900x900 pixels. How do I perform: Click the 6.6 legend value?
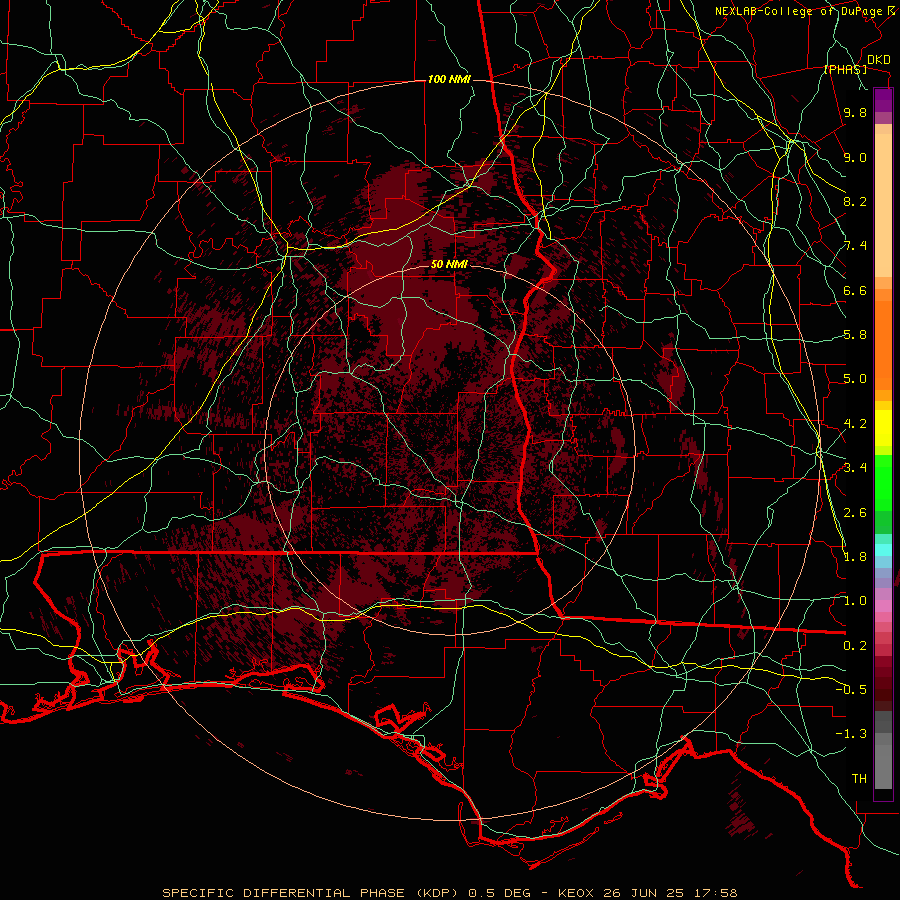point(855,290)
